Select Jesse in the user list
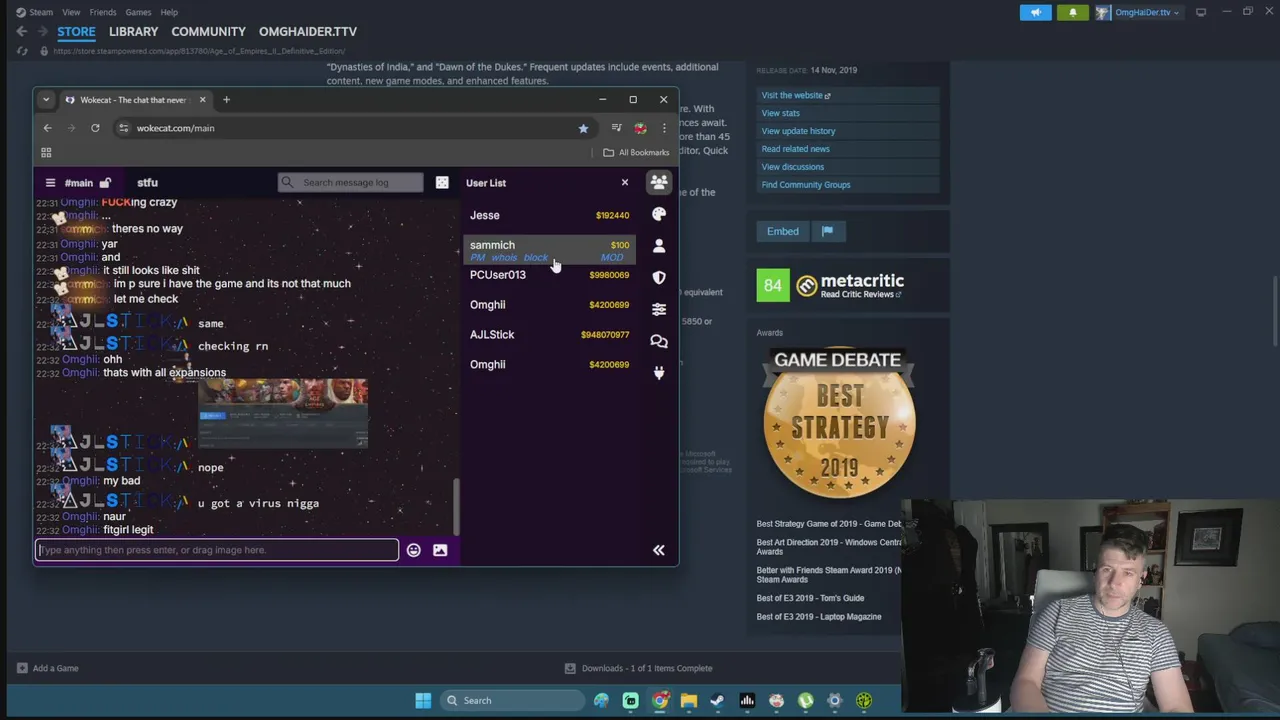The image size is (1280, 720). pyautogui.click(x=485, y=215)
